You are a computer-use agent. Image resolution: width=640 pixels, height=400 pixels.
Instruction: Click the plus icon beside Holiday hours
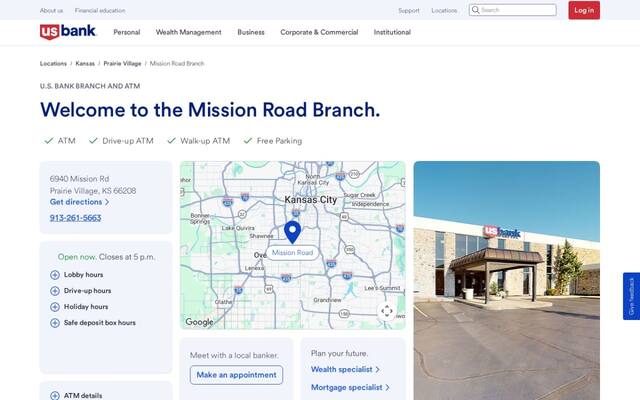(55, 307)
